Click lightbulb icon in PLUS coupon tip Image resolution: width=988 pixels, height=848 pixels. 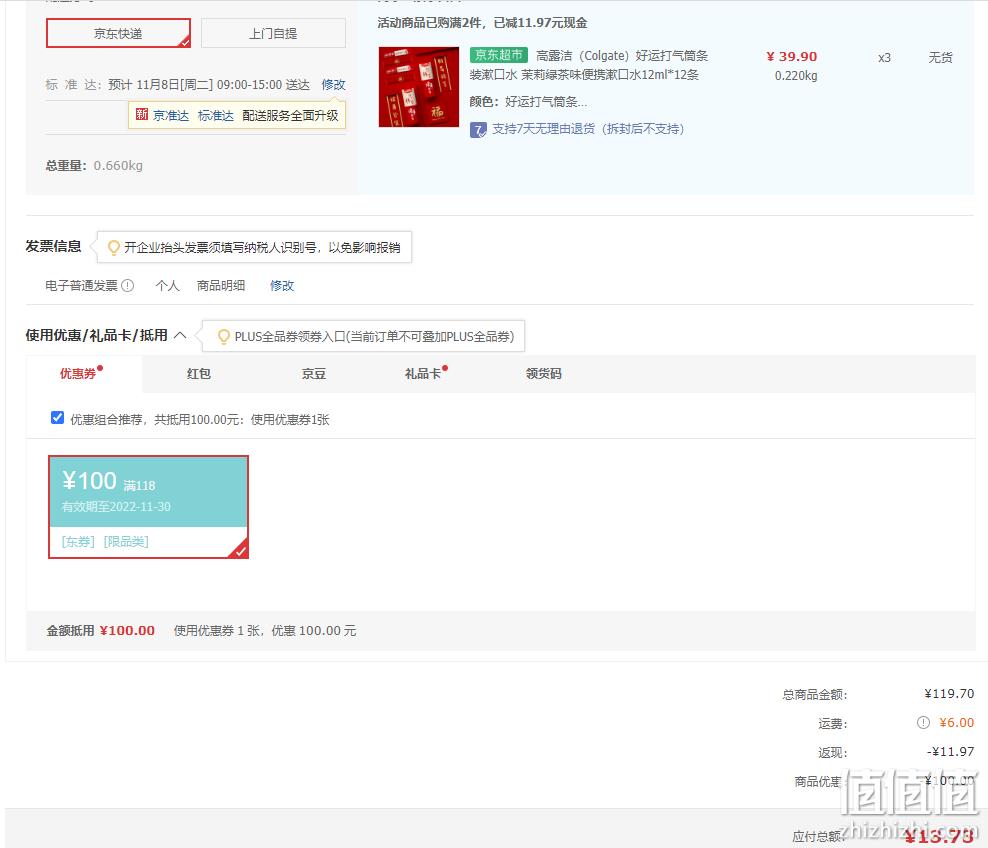[x=224, y=336]
